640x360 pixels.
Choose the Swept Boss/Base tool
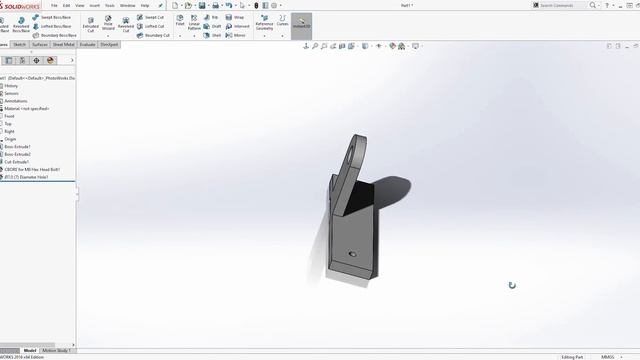click(x=51, y=17)
